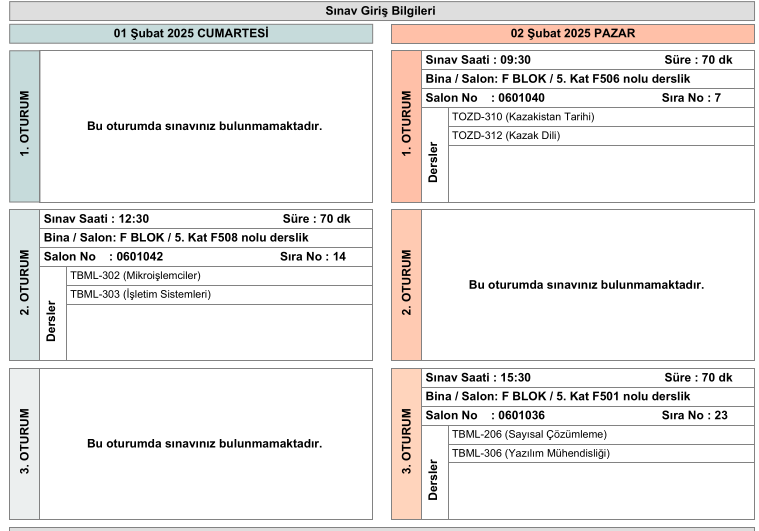Select the '01 Şubat 2025 CUMARTESİ' date header
Screen dimensions: 759x531
191,33
